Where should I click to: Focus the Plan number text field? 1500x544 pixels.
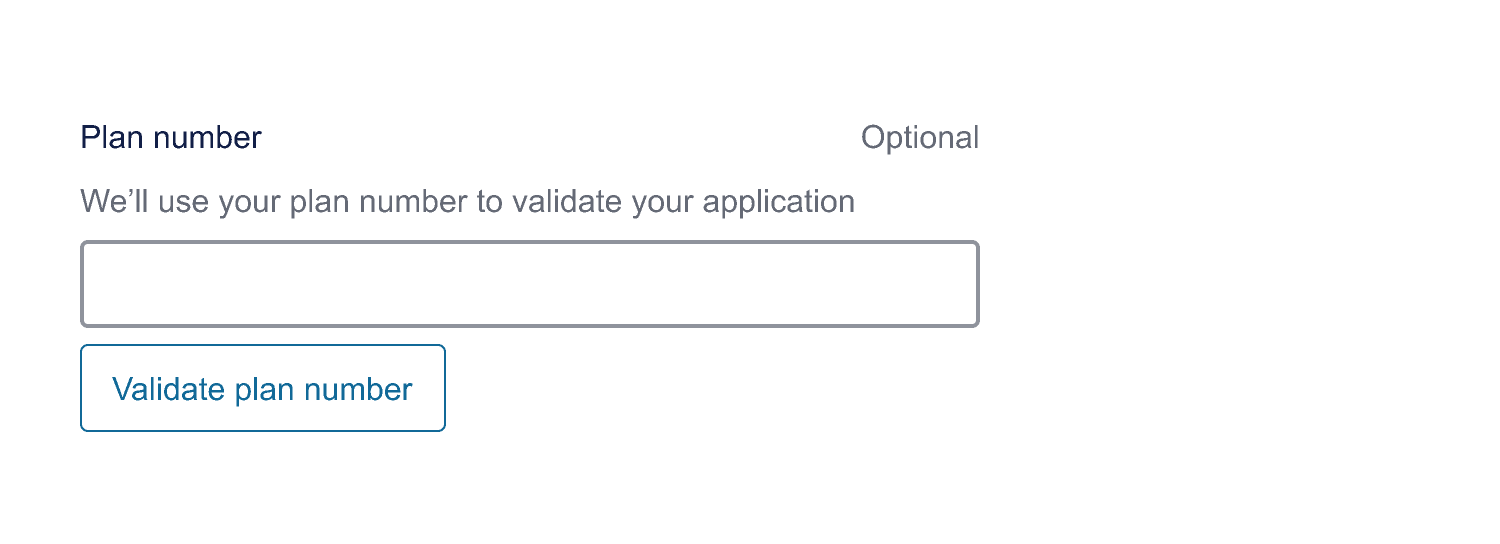tap(529, 284)
